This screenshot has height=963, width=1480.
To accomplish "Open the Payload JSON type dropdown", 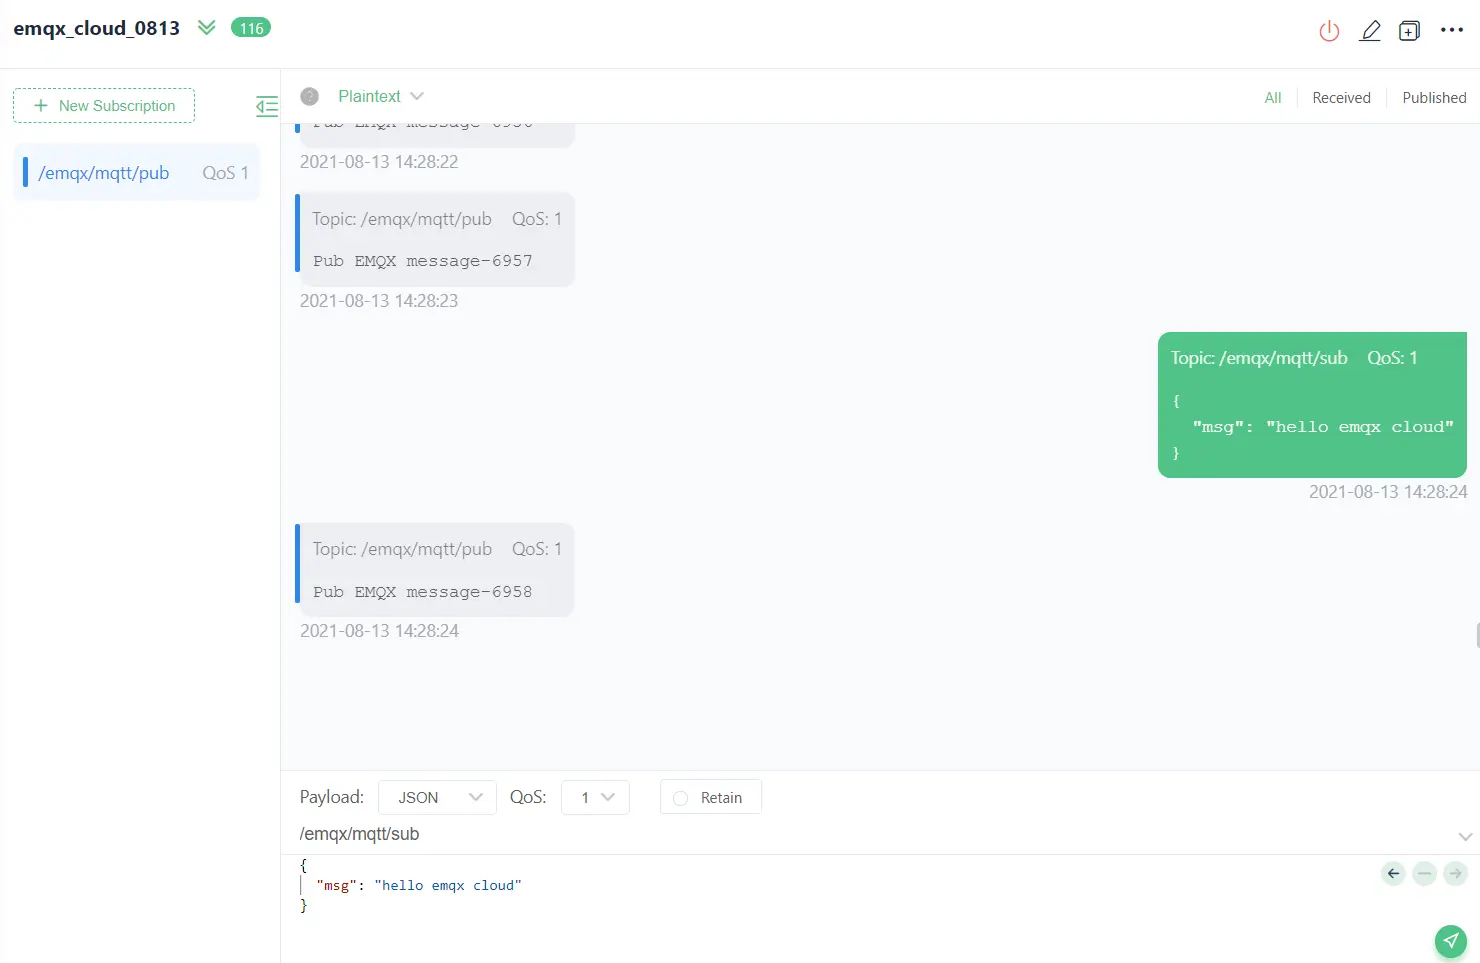I will point(437,797).
